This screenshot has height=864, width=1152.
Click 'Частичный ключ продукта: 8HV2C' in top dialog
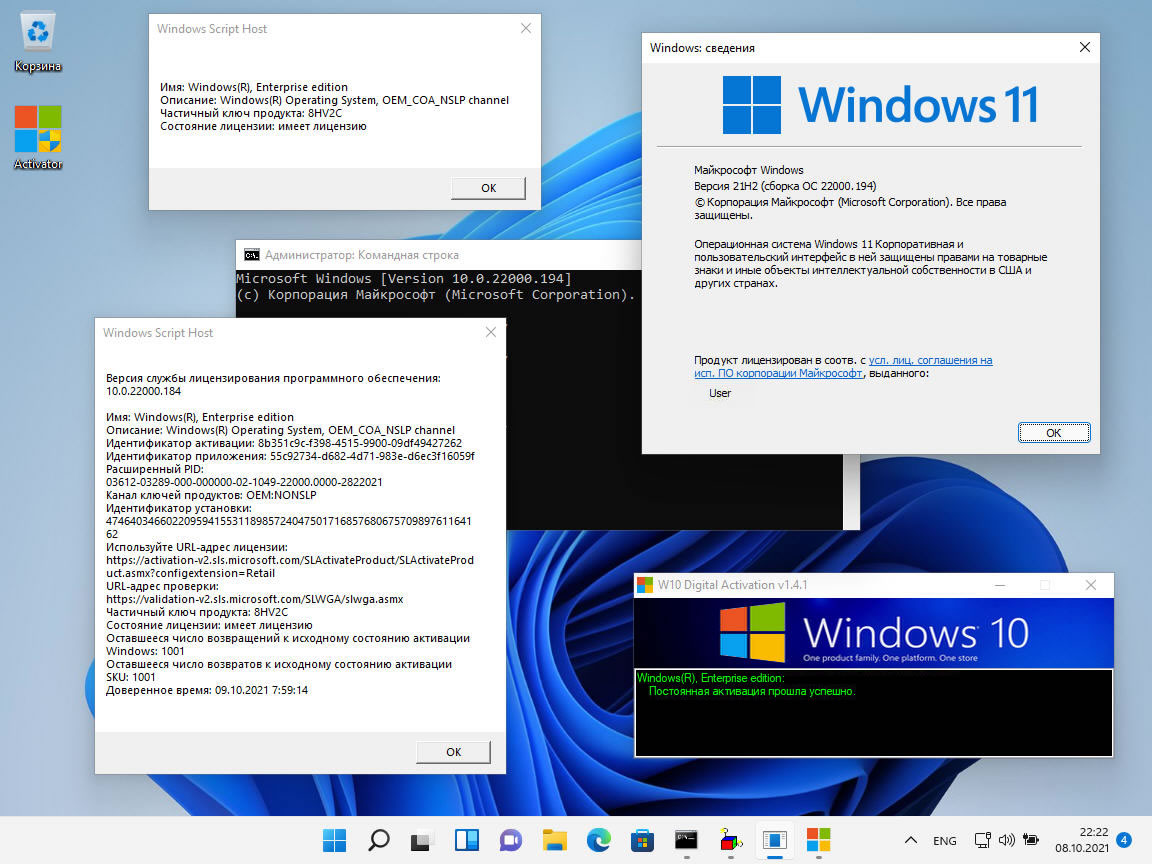pyautogui.click(x=251, y=113)
